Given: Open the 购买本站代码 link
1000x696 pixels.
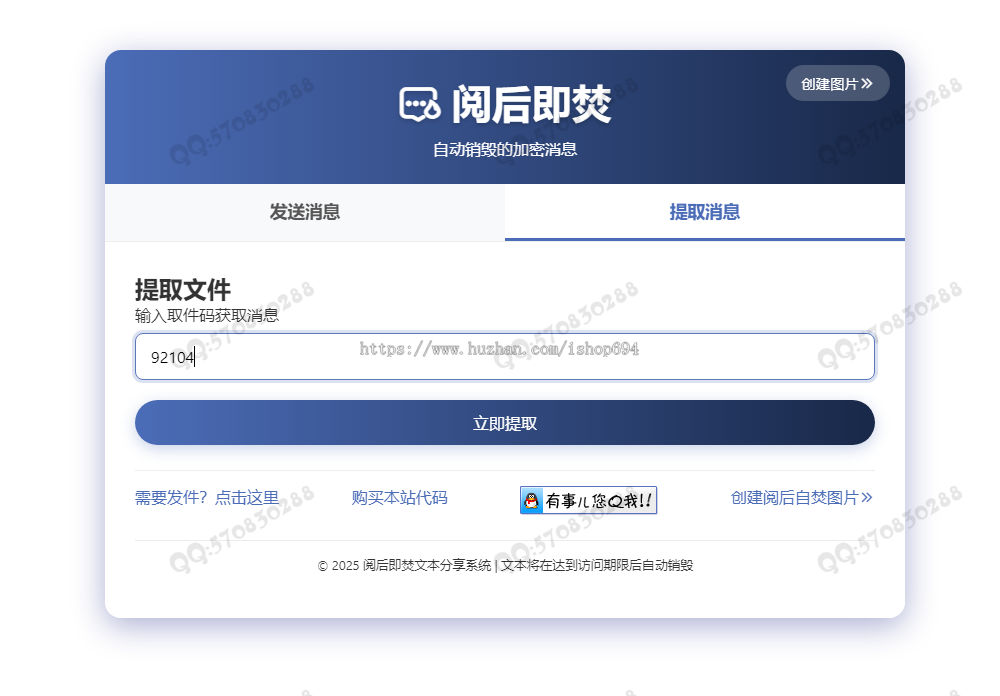Looking at the screenshot, I should tap(399, 498).
